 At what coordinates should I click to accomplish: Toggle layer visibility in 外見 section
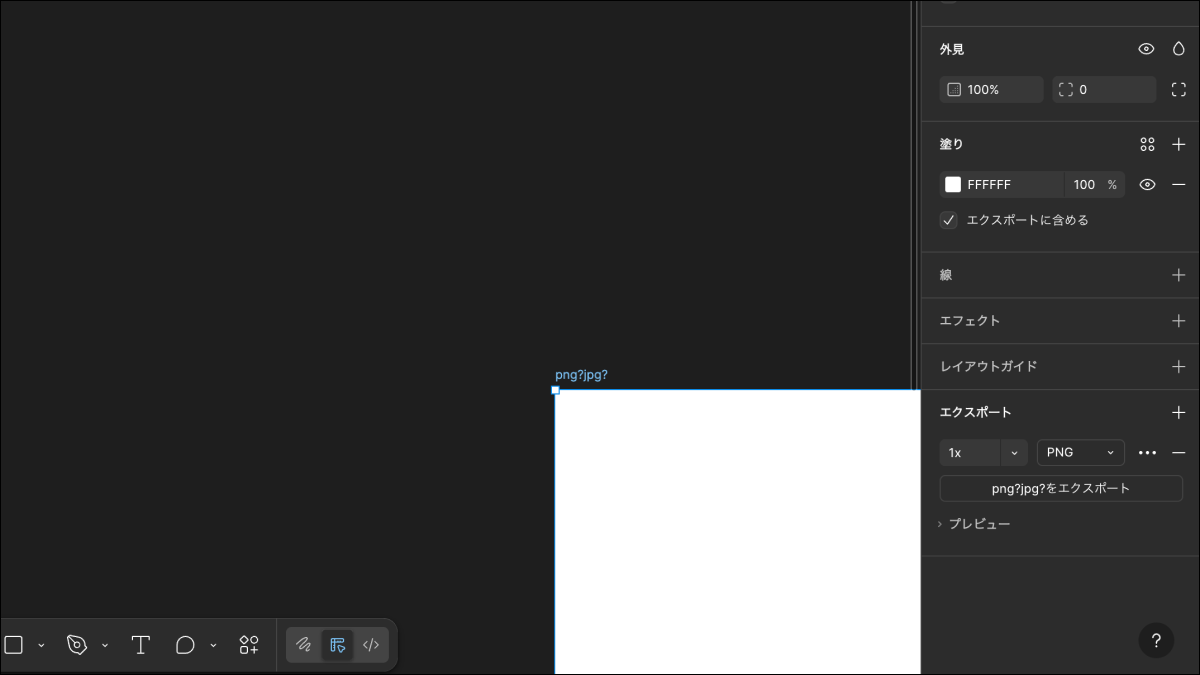pyautogui.click(x=1146, y=49)
